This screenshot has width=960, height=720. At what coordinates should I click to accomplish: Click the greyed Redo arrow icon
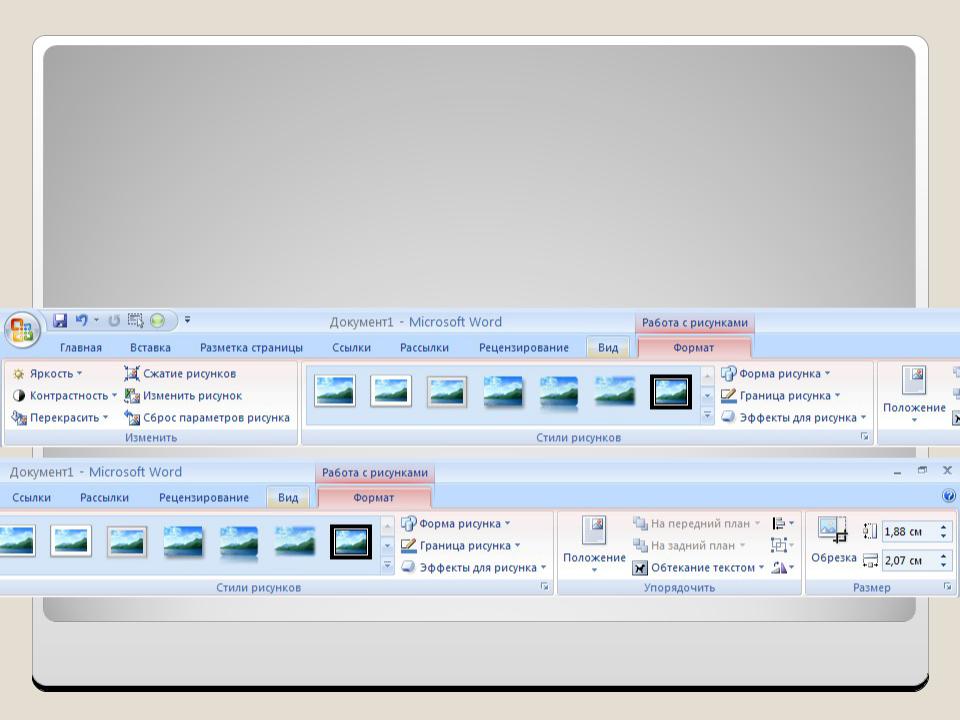coord(114,320)
